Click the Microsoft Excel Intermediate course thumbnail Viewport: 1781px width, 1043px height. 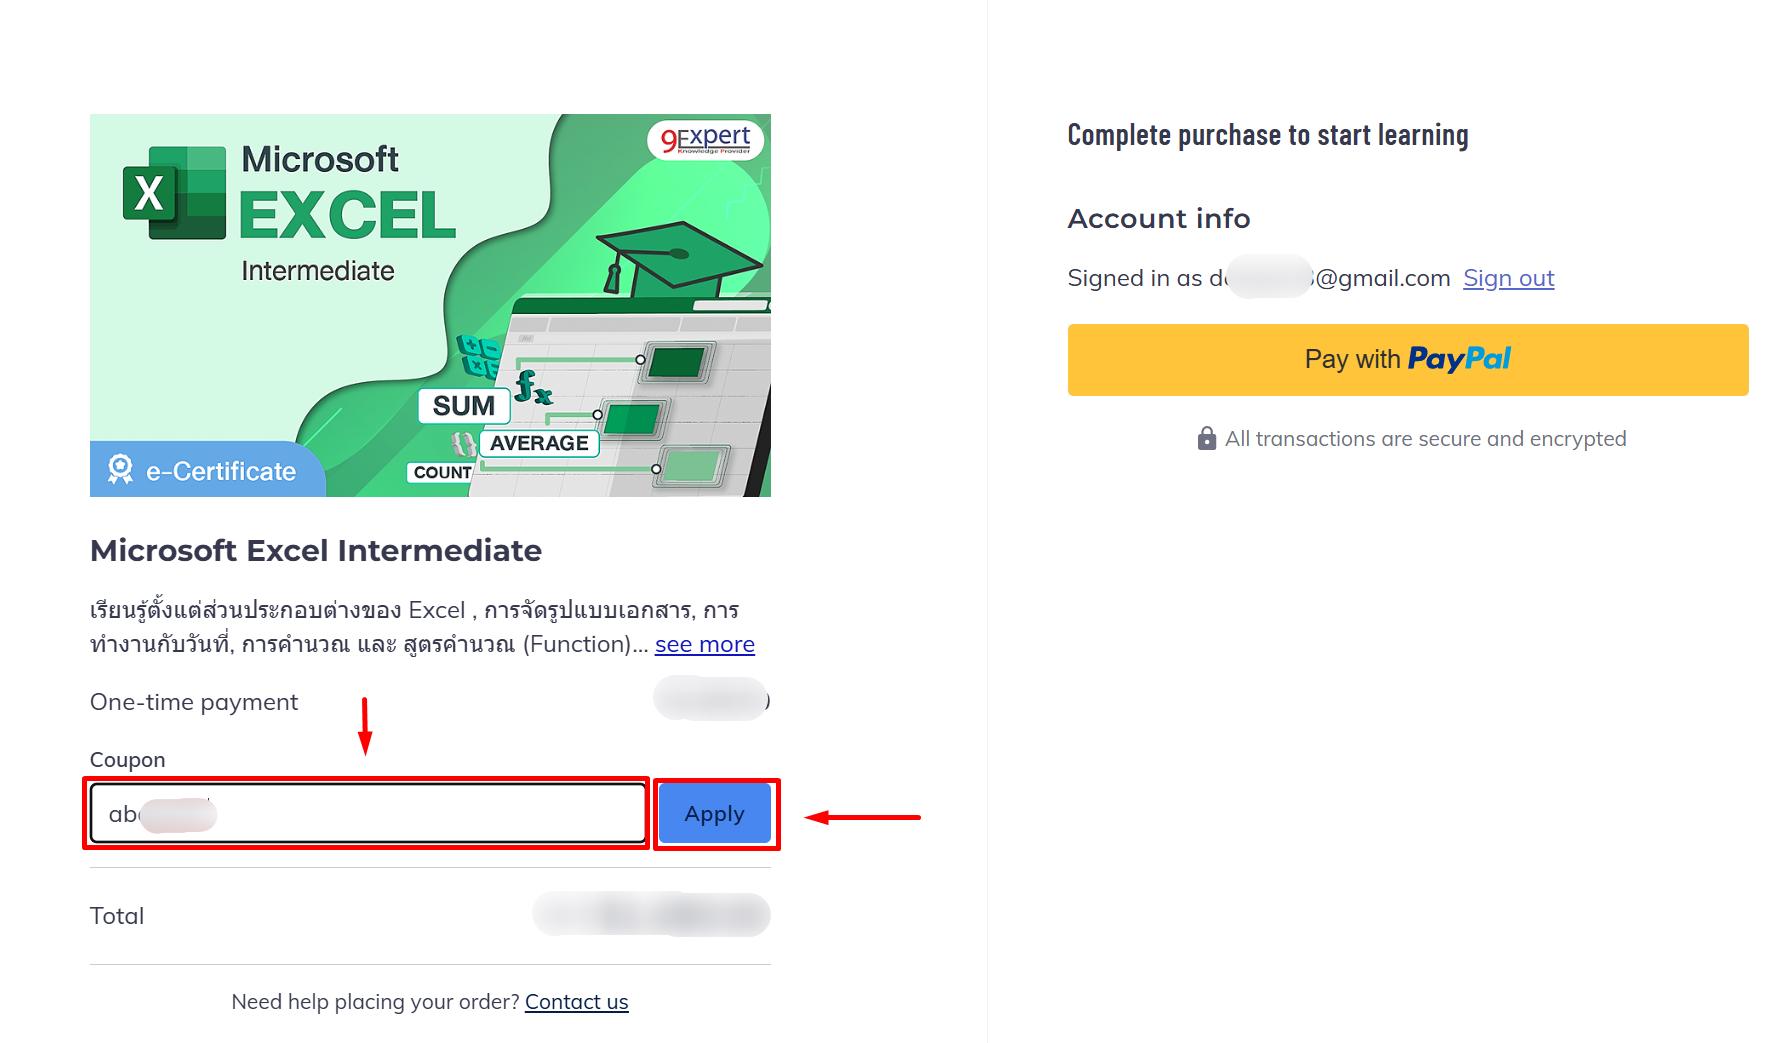pyautogui.click(x=430, y=305)
